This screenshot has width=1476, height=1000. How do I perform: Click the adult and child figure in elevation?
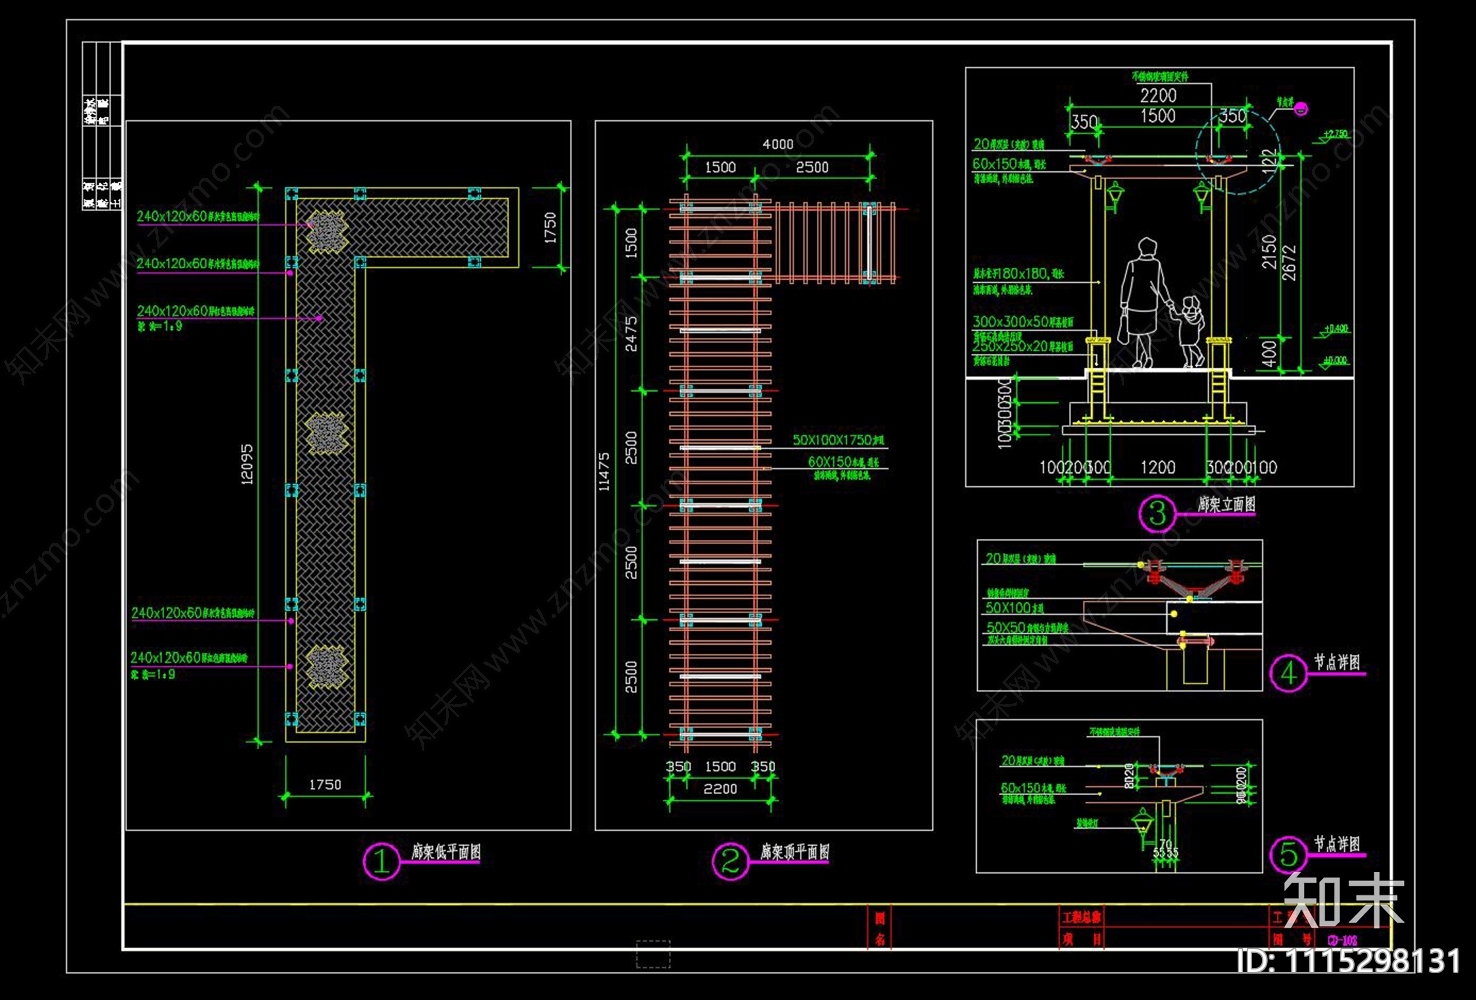(x=1161, y=303)
